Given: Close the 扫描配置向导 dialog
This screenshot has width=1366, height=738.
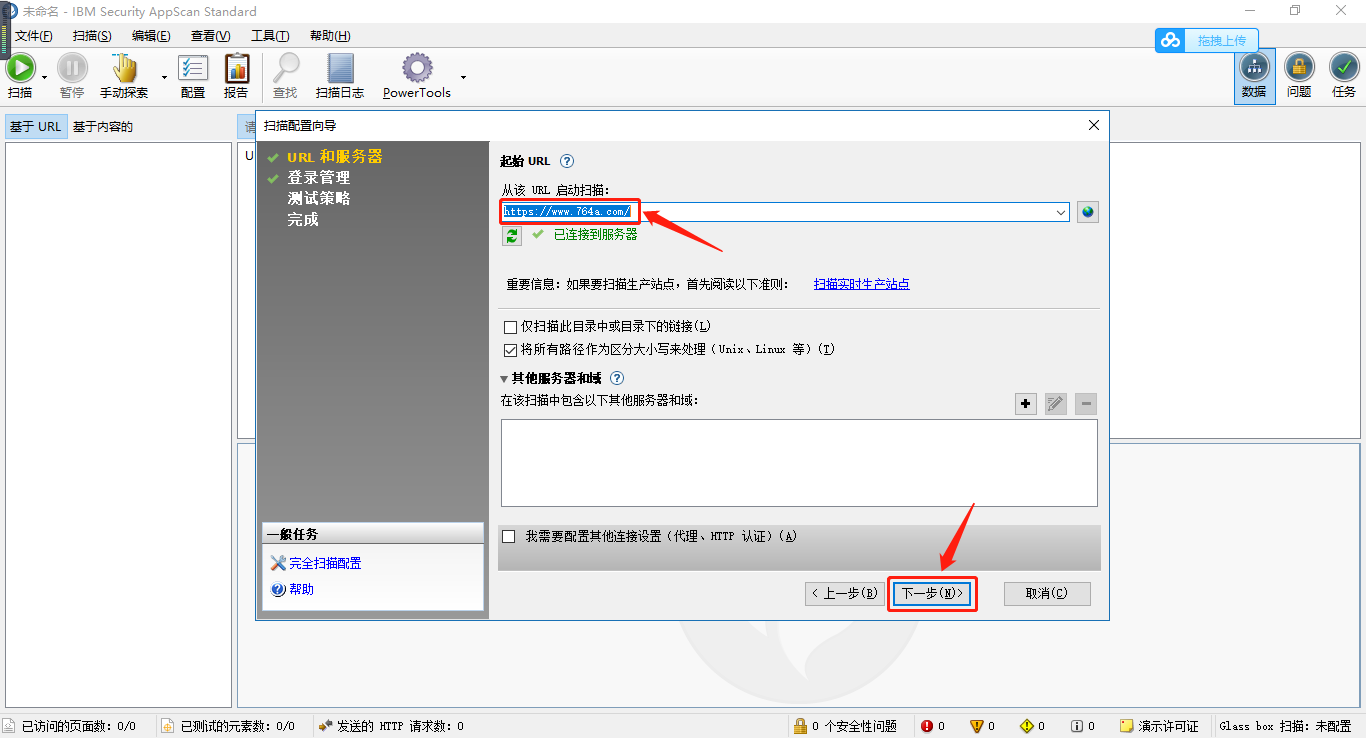Looking at the screenshot, I should 1093,126.
